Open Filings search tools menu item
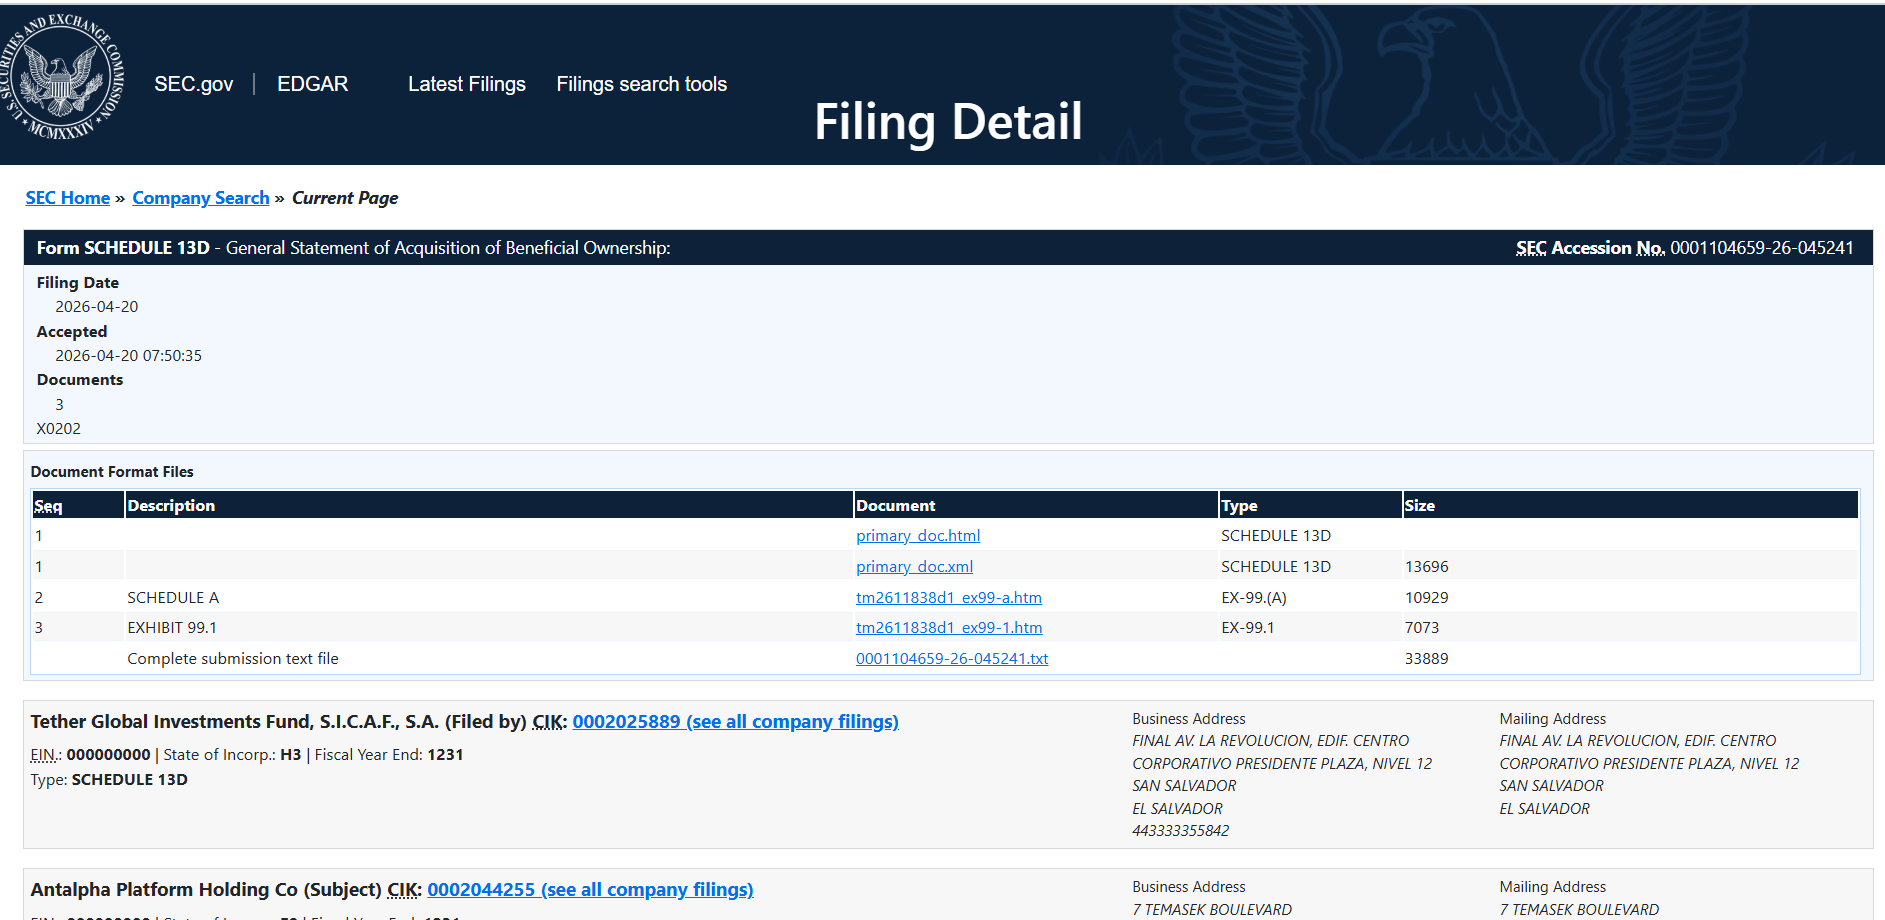This screenshot has height=920, width=1885. pos(642,84)
